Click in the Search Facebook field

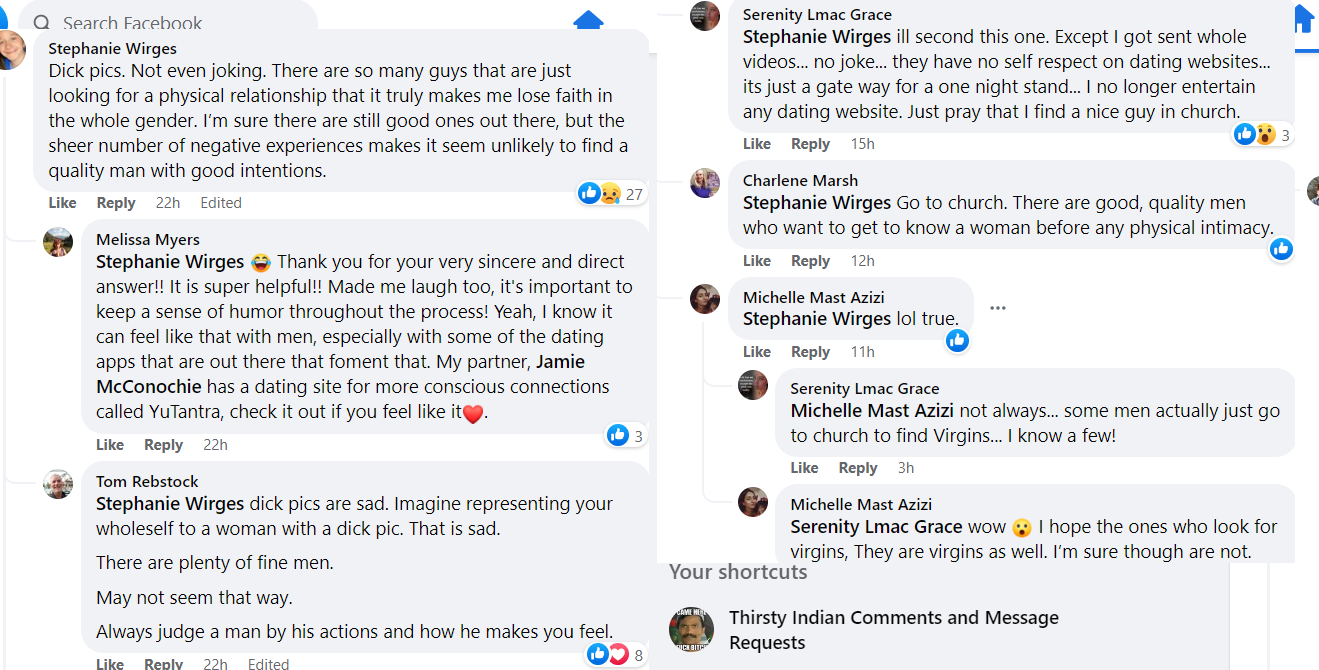pos(168,22)
